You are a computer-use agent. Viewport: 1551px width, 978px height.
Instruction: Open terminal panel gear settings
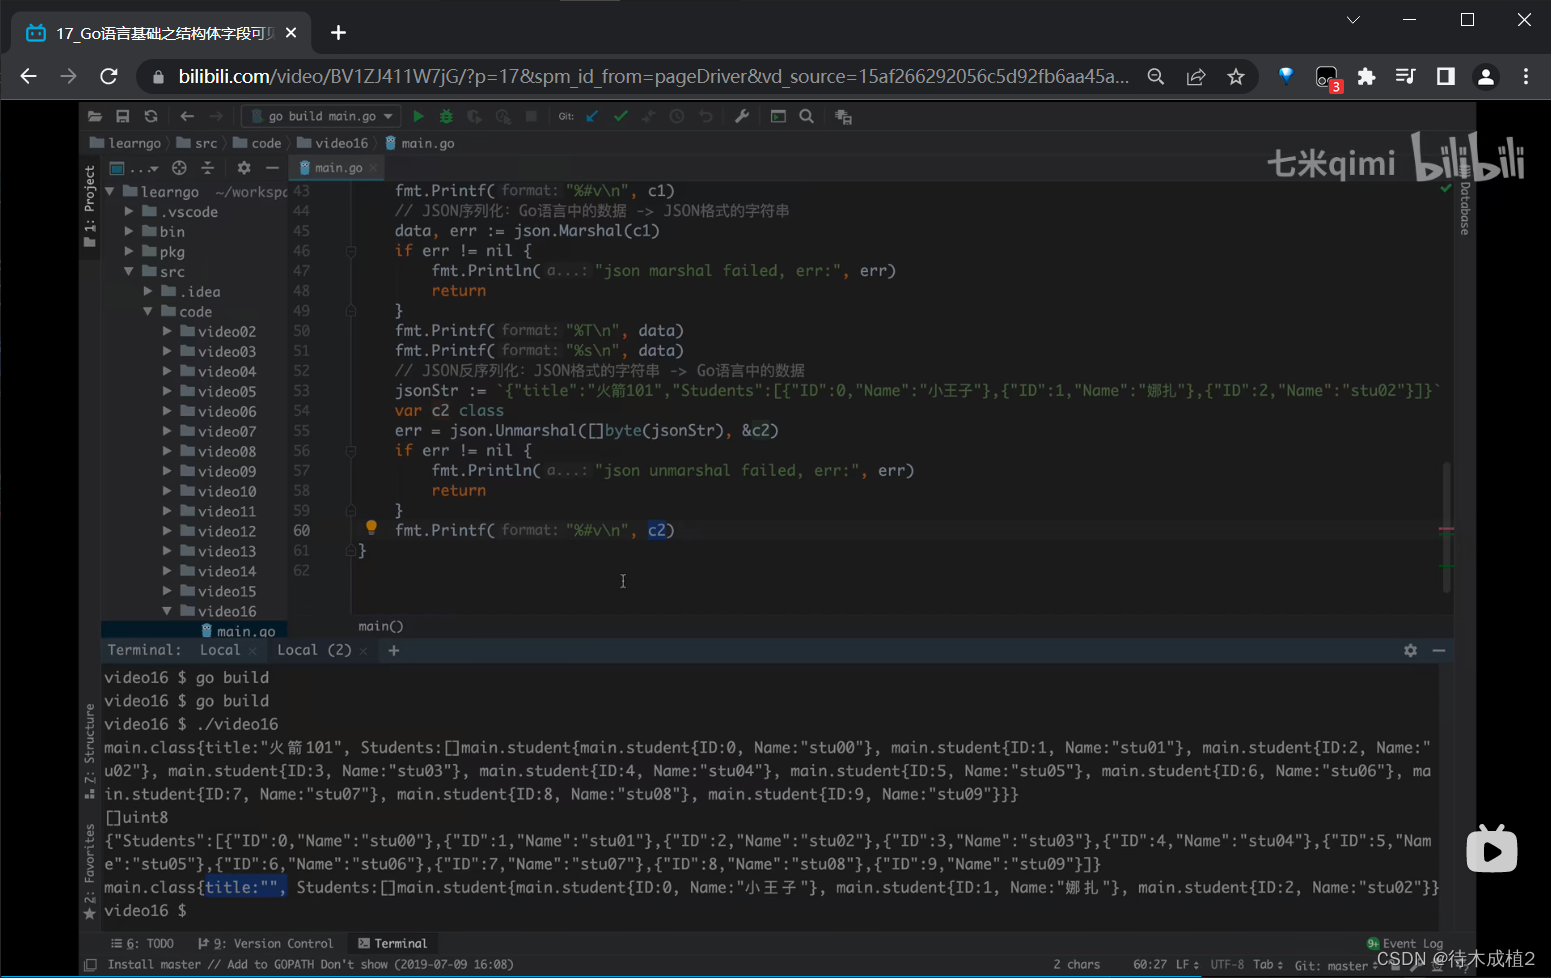[x=1410, y=650]
